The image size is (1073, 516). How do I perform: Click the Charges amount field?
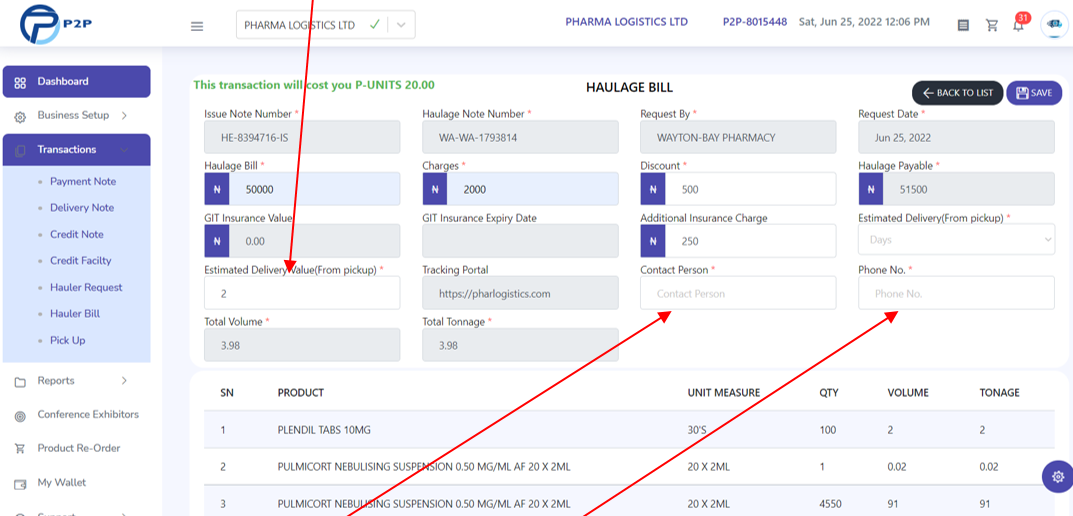click(532, 189)
